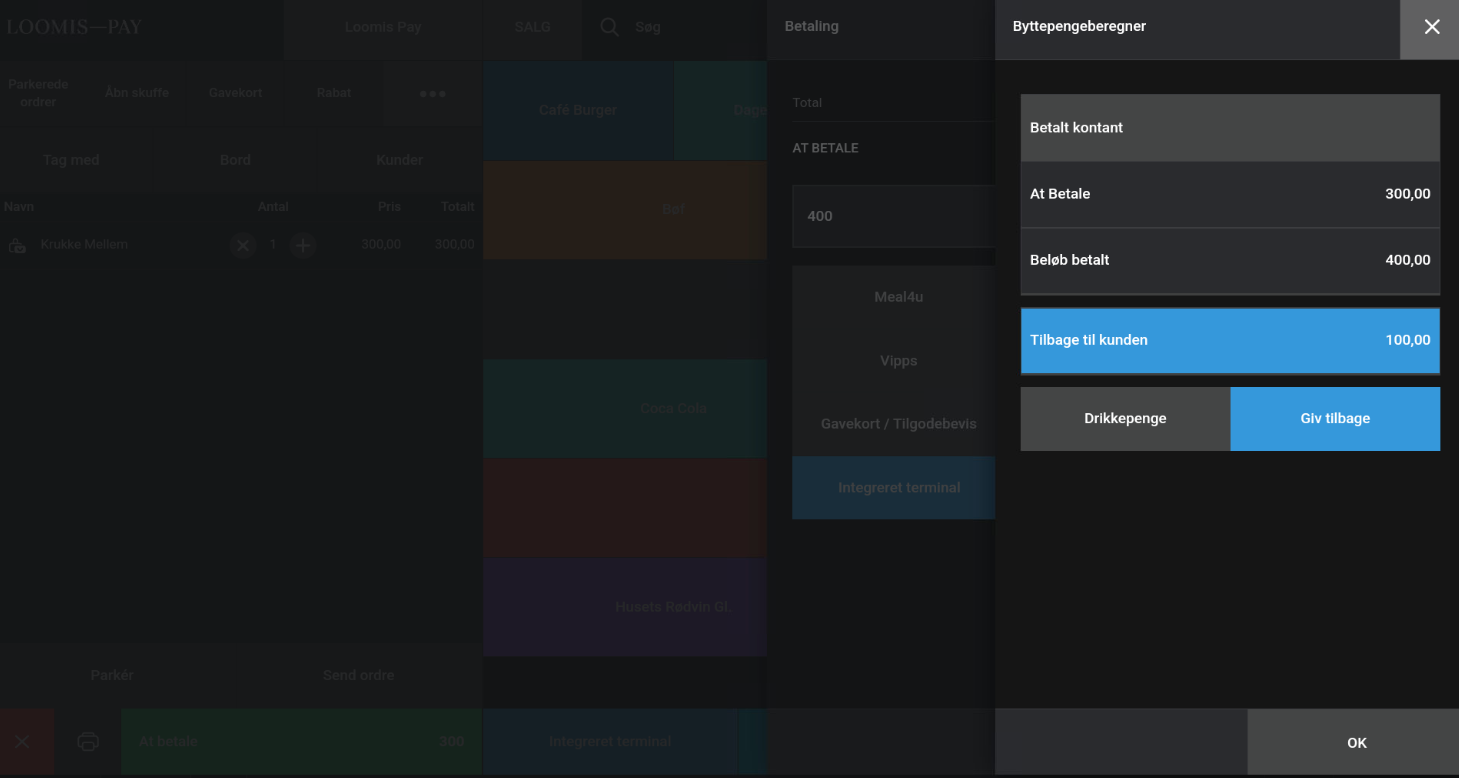Click the print receipt icon

pyautogui.click(x=88, y=742)
